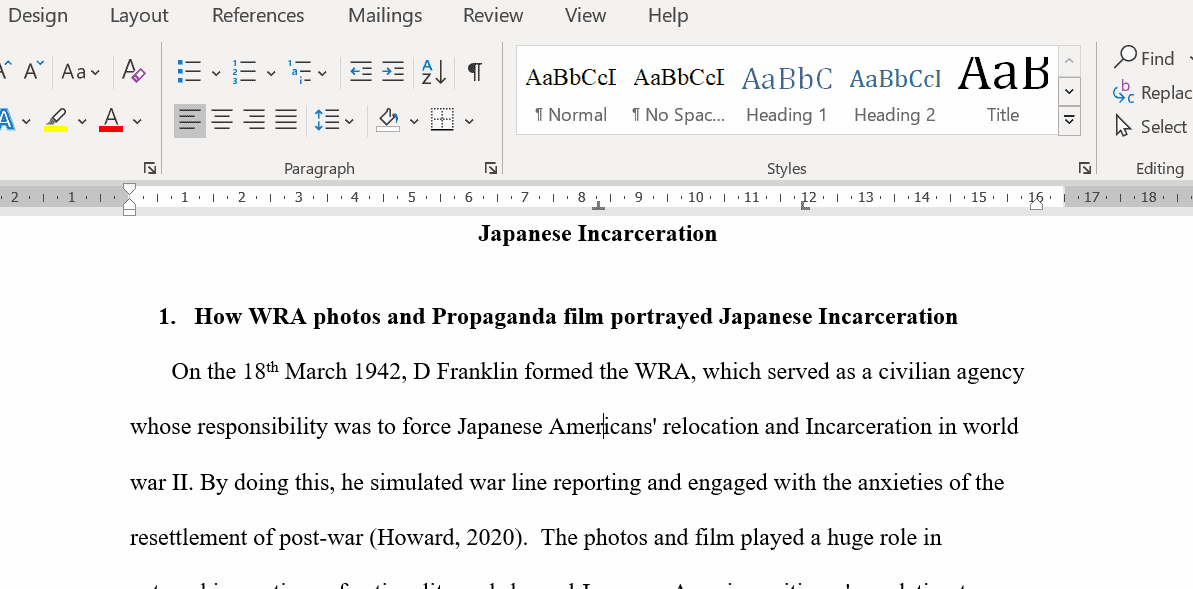Viewport: 1193px width, 589px height.
Task: Open the Mailings tab
Action: tap(385, 15)
